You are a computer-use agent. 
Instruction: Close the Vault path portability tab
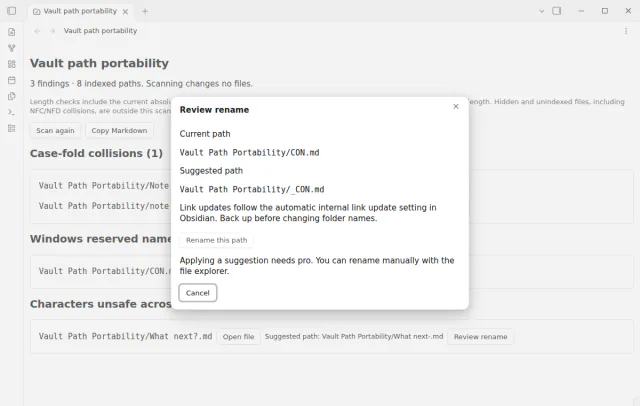[125, 11]
